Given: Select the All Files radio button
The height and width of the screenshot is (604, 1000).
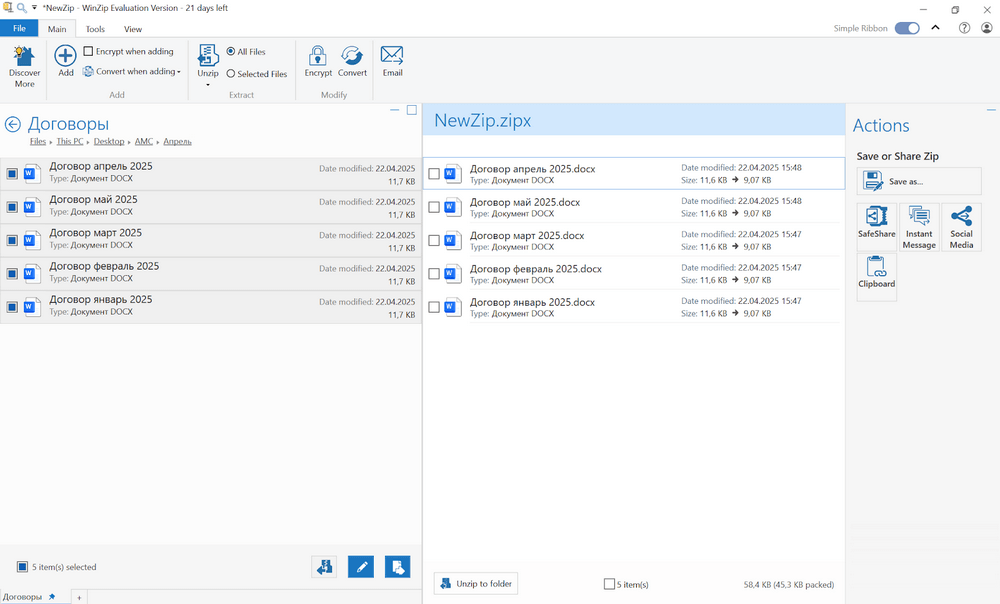Looking at the screenshot, I should point(231,51).
